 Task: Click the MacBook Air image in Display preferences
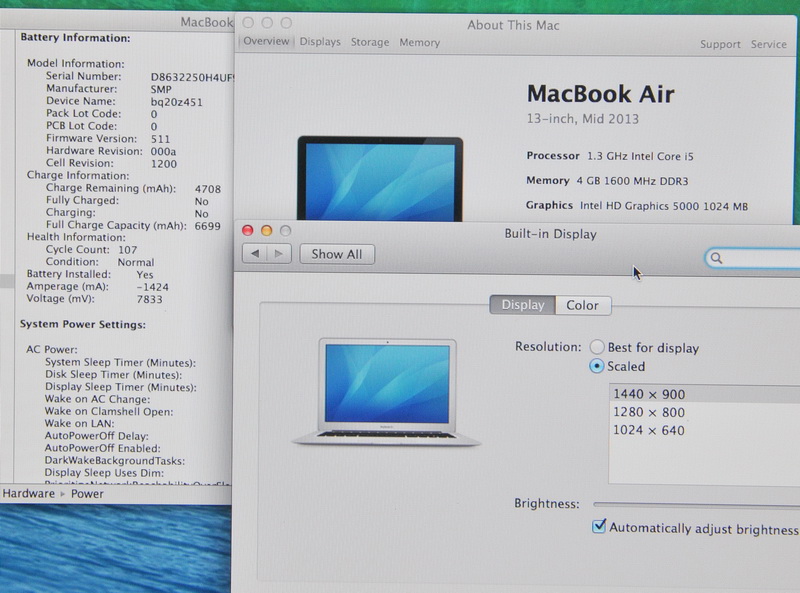387,392
